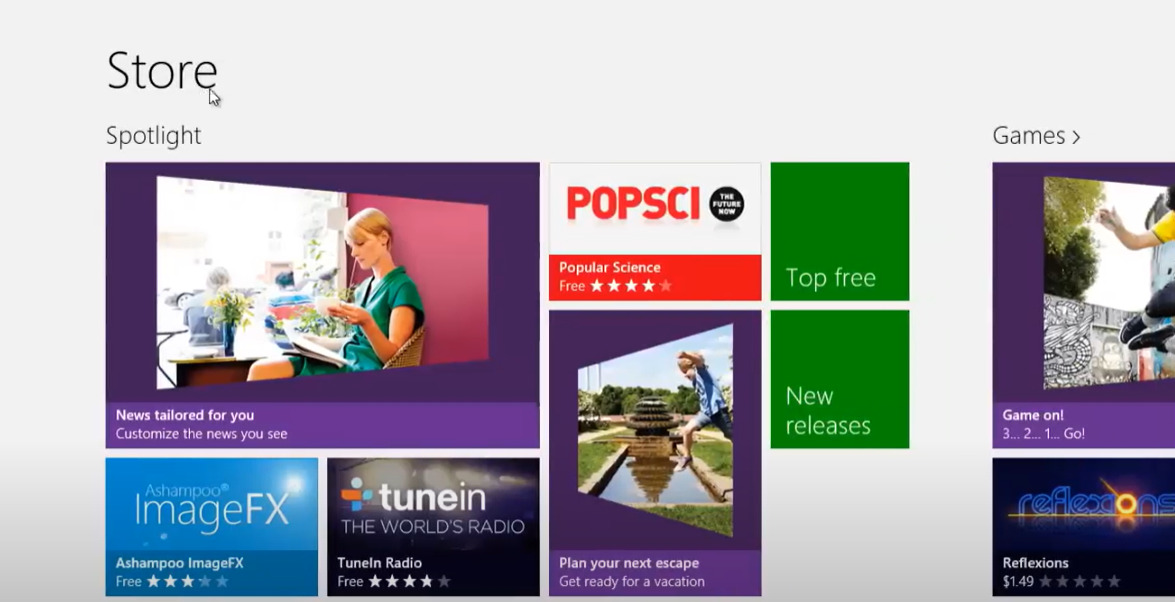This screenshot has height=602, width=1175.
Task: Open the Game on! spotlight tile
Action: point(1084,305)
